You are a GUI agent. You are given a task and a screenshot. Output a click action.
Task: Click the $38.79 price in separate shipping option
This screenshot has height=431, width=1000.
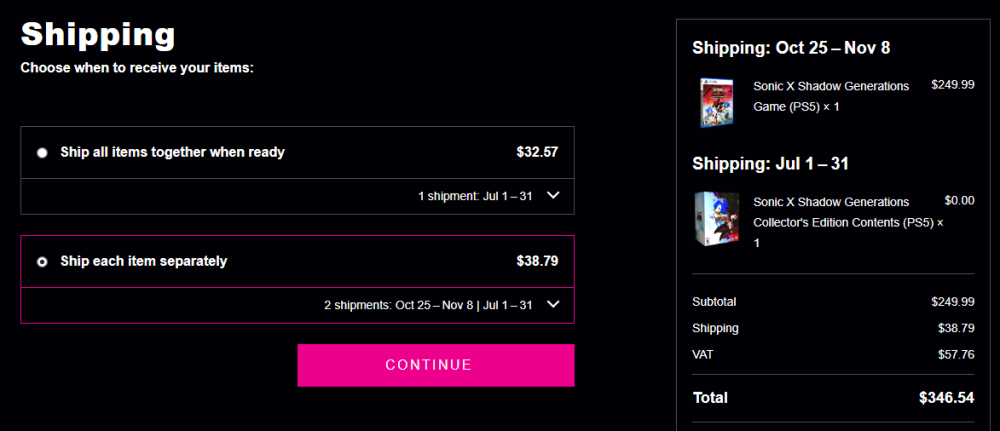coord(537,261)
